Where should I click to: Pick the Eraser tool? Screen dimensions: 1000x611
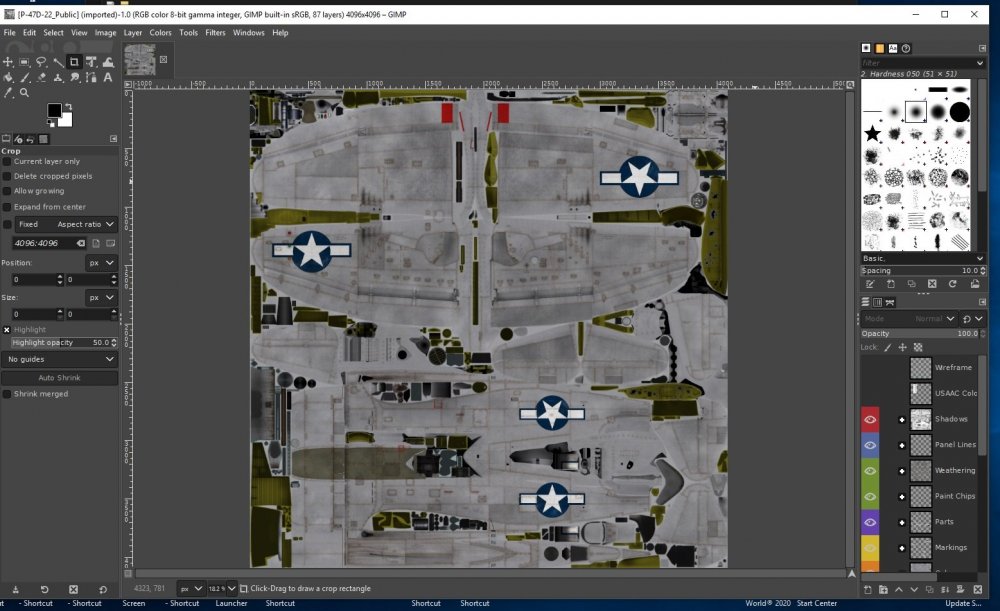40,77
